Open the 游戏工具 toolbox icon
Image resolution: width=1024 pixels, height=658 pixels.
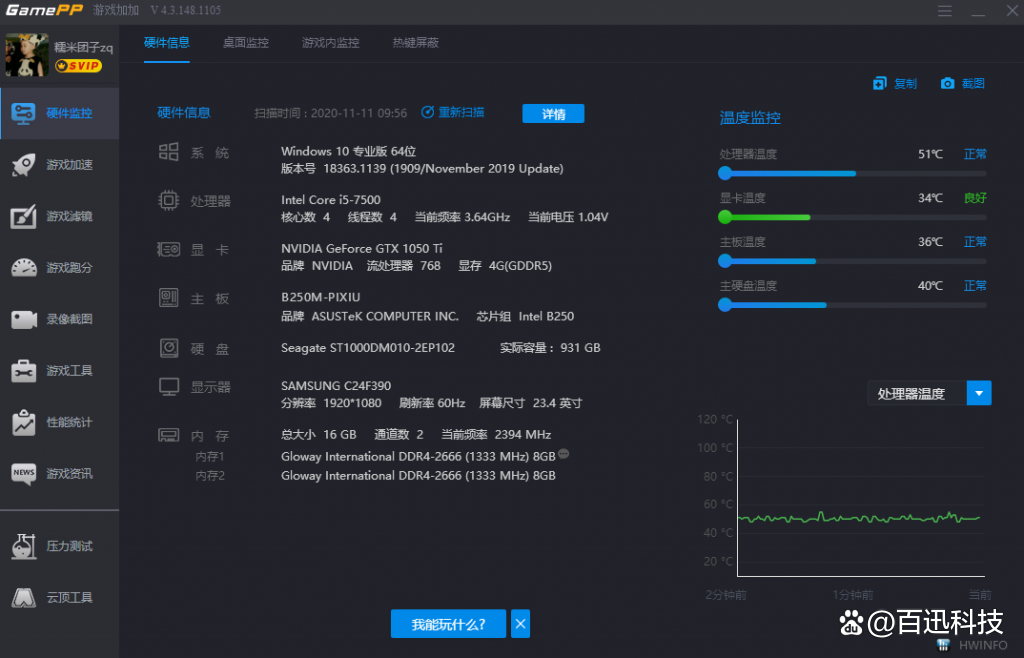point(24,371)
